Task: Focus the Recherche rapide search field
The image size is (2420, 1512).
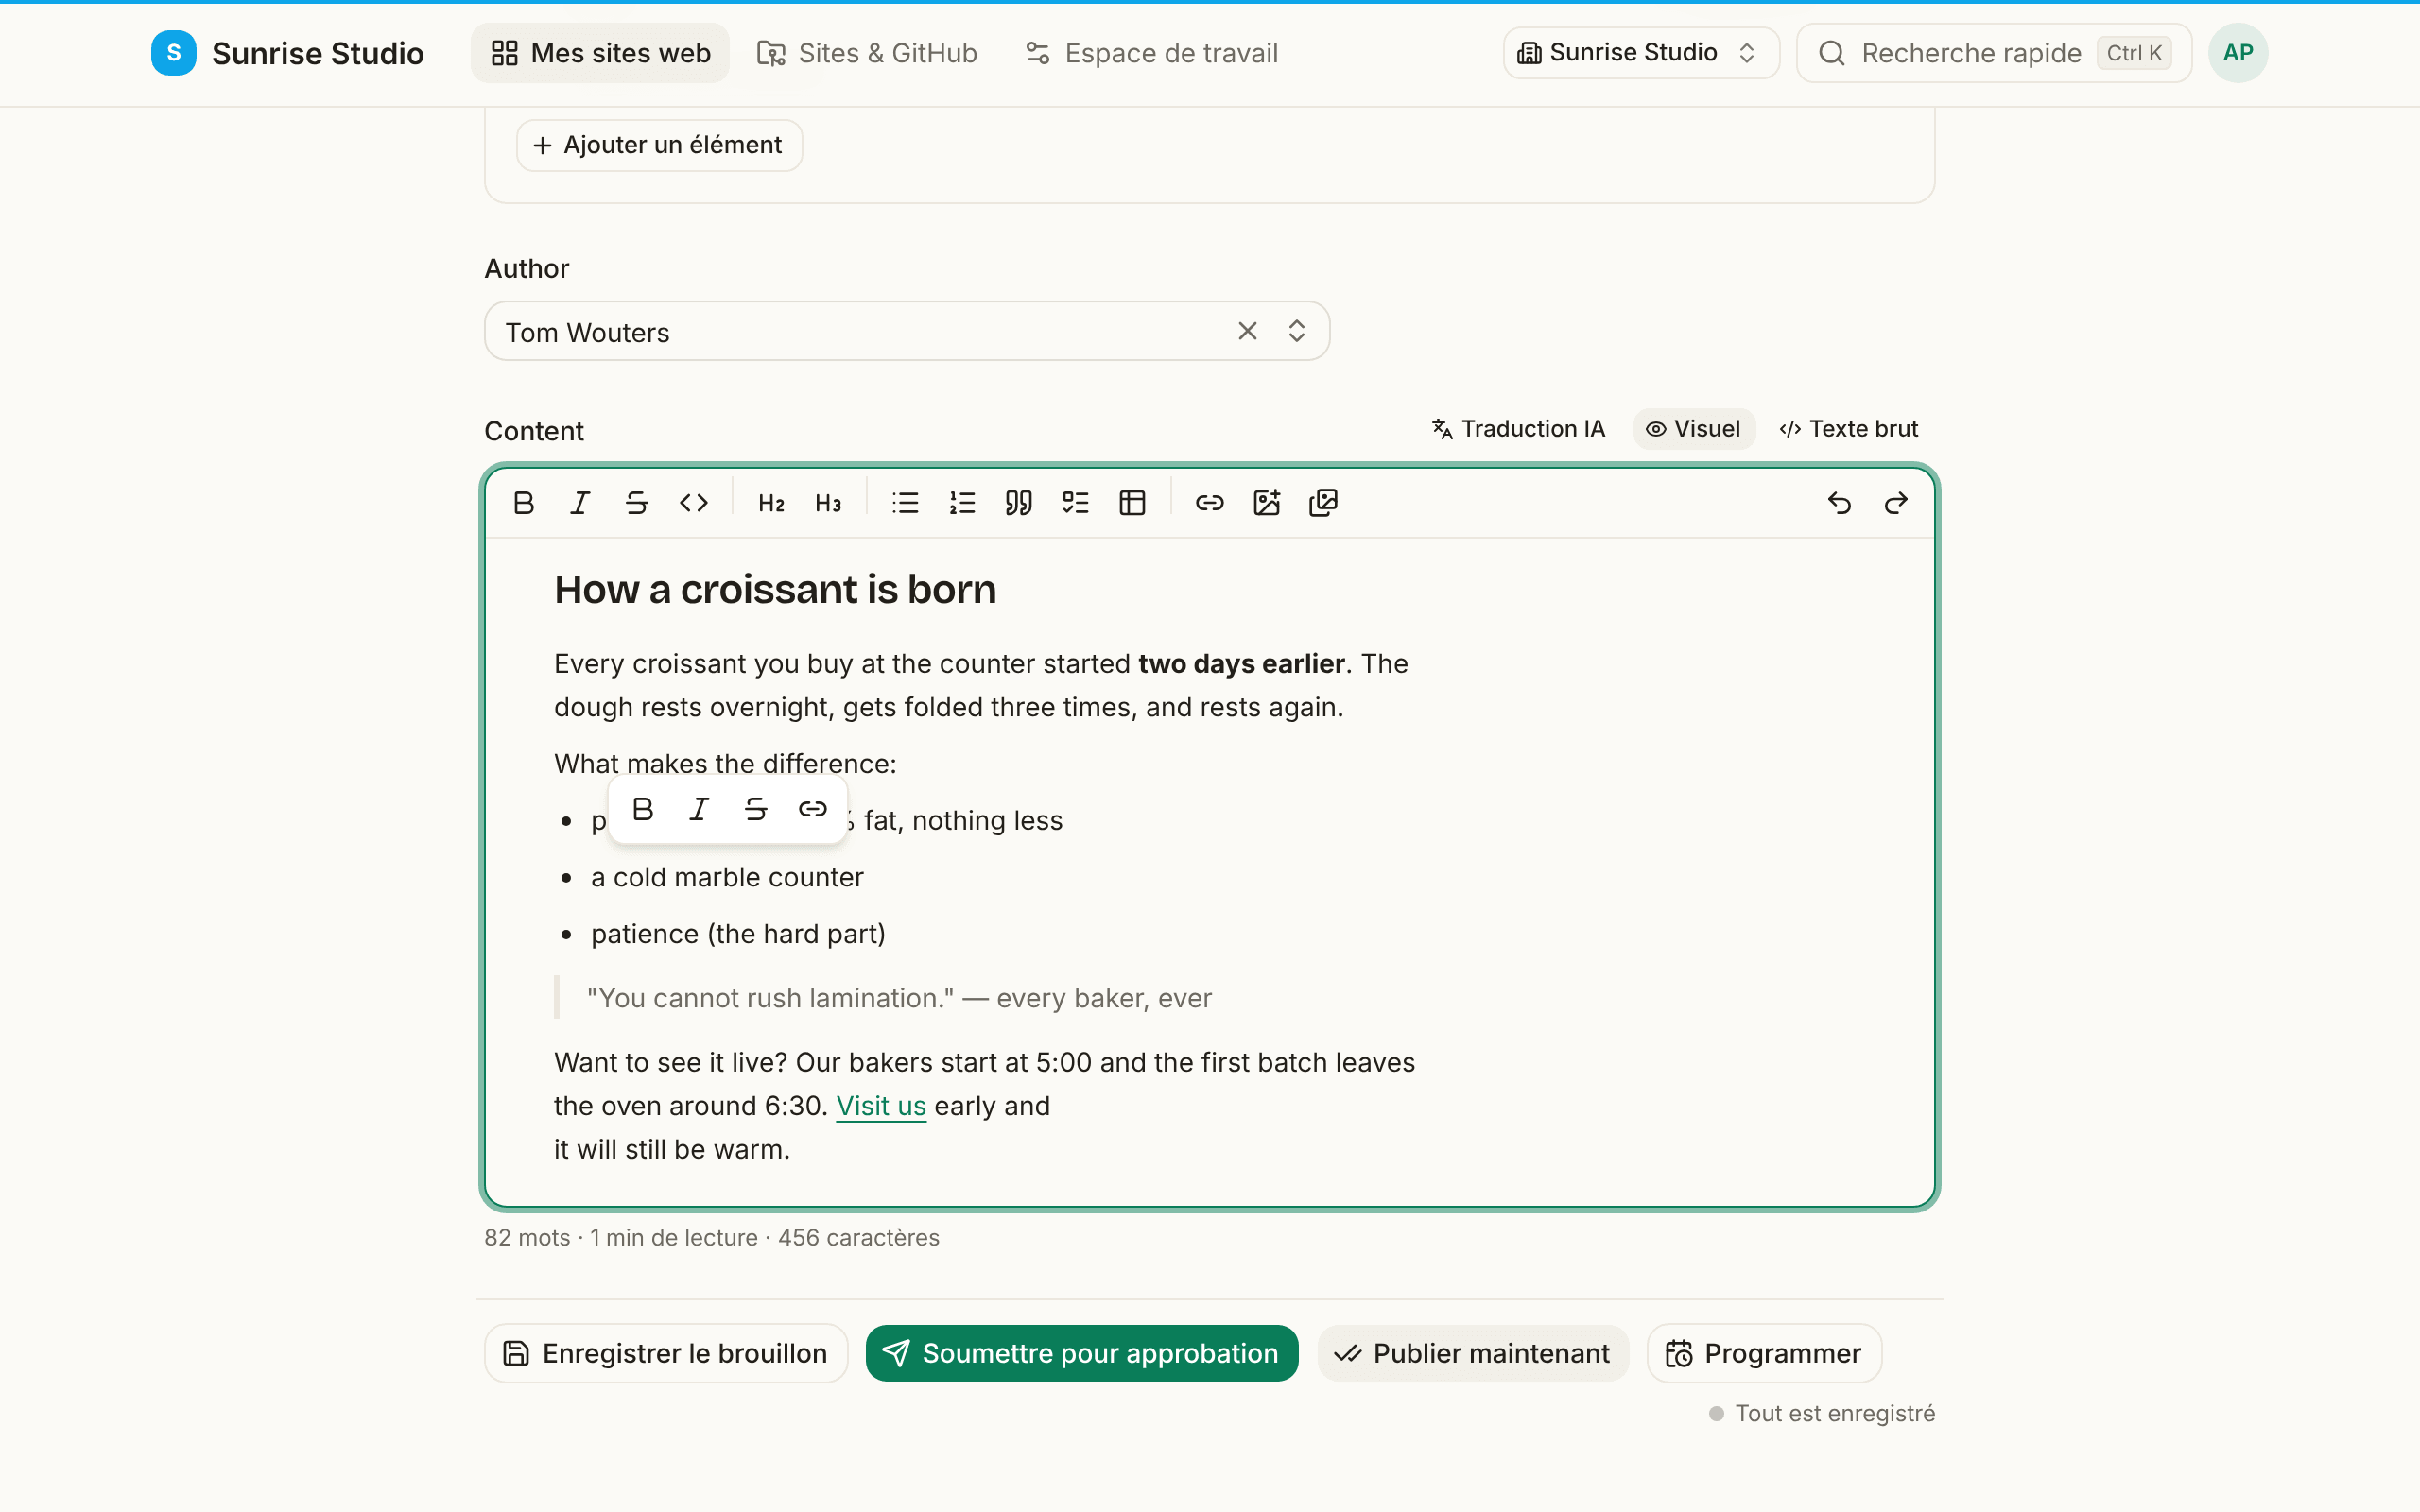Action: (1994, 53)
